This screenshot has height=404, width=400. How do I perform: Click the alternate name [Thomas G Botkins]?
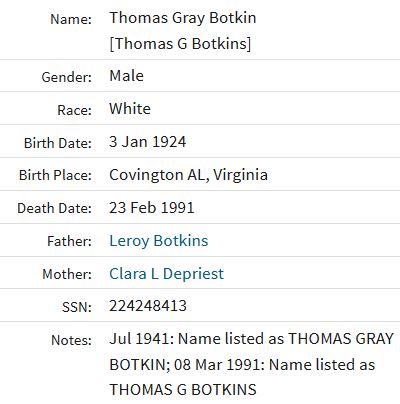[180, 44]
